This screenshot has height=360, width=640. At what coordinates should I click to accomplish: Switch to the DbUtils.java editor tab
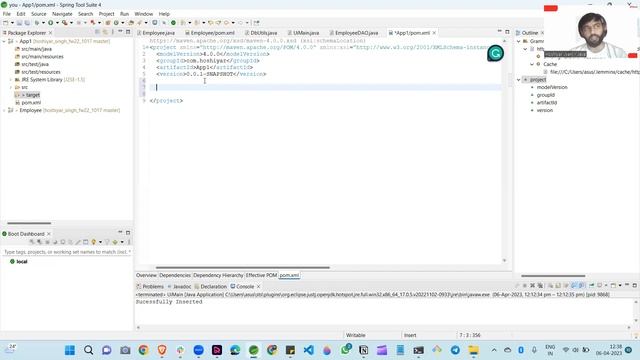tap(263, 33)
